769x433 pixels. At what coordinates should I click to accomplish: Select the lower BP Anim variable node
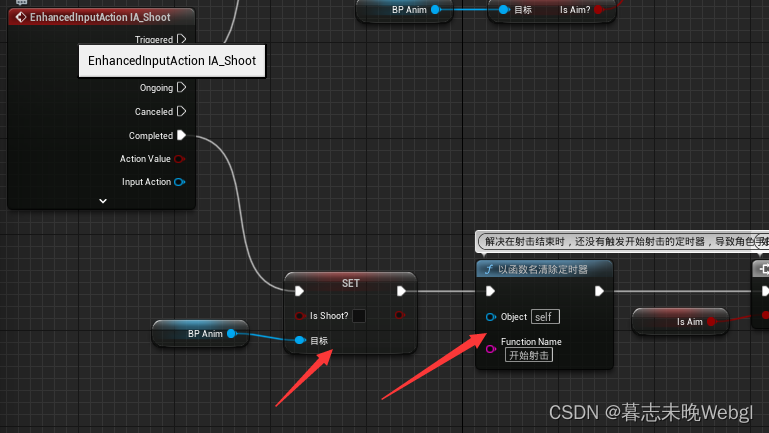201,333
